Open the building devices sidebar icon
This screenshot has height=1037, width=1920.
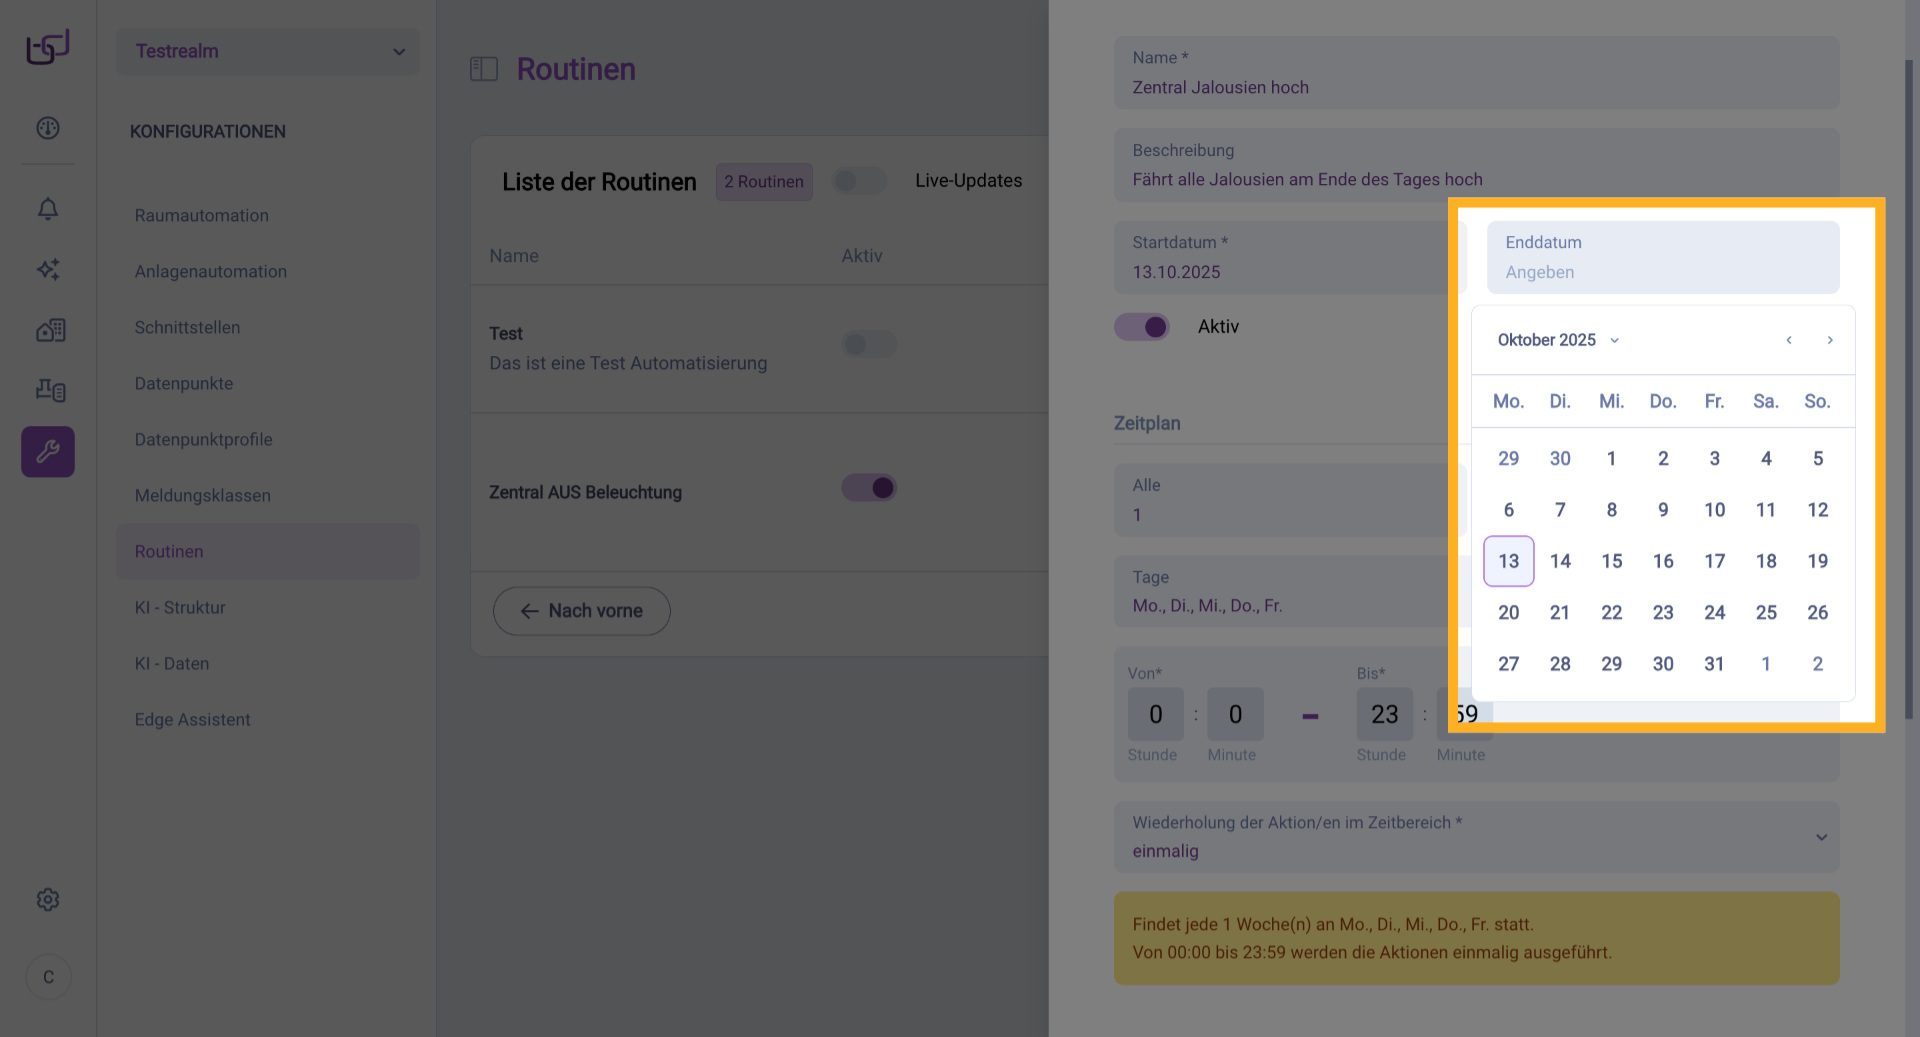50,330
